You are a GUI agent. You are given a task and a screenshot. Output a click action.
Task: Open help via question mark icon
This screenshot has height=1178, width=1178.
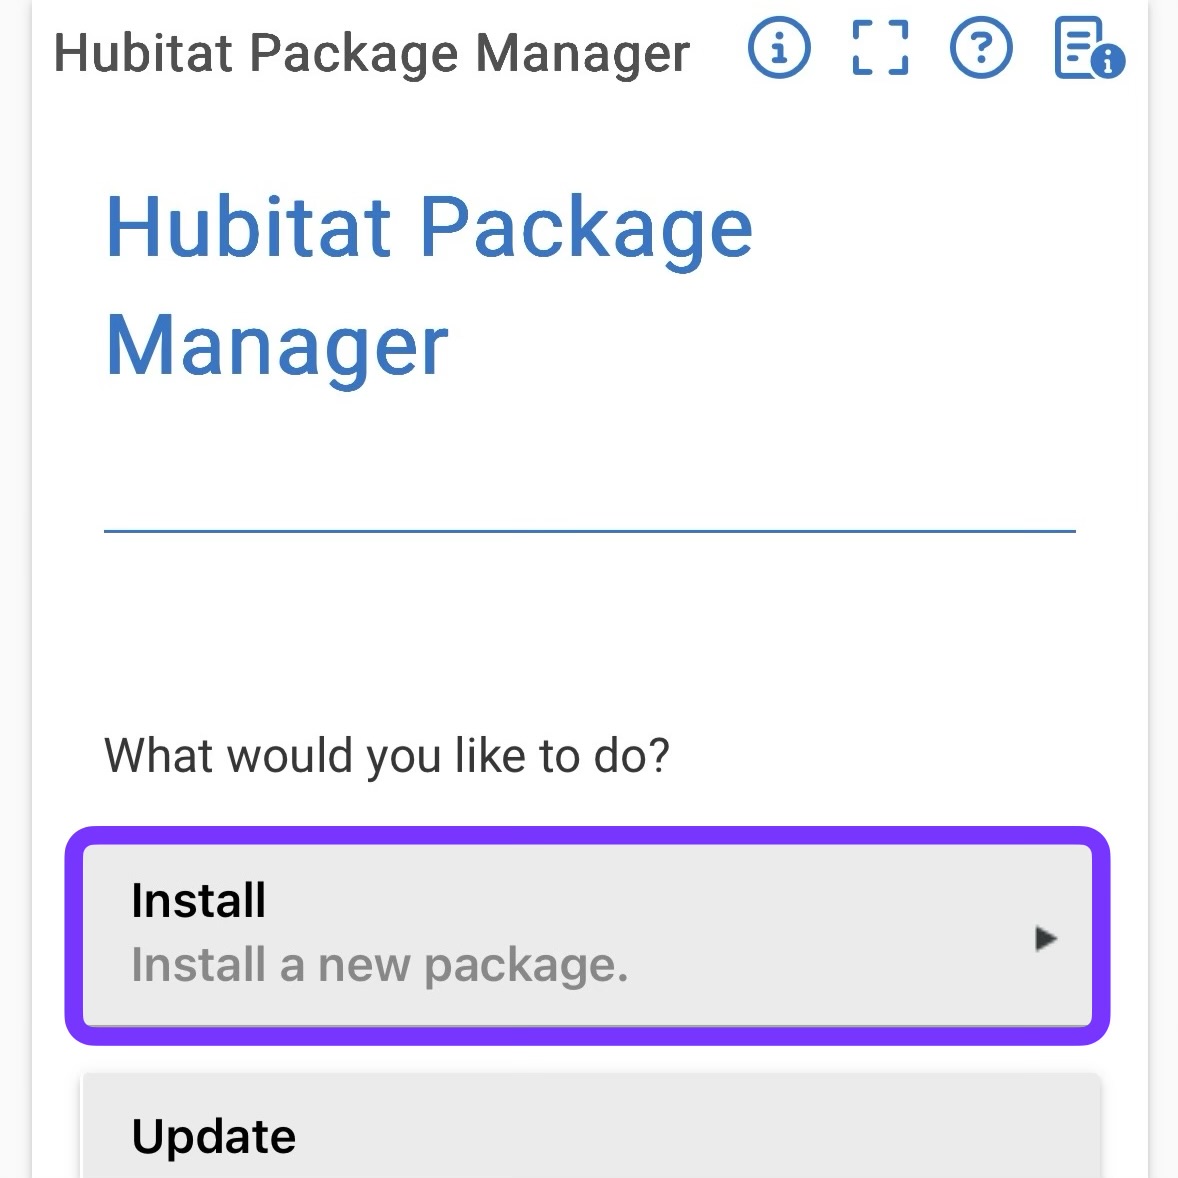[x=980, y=48]
